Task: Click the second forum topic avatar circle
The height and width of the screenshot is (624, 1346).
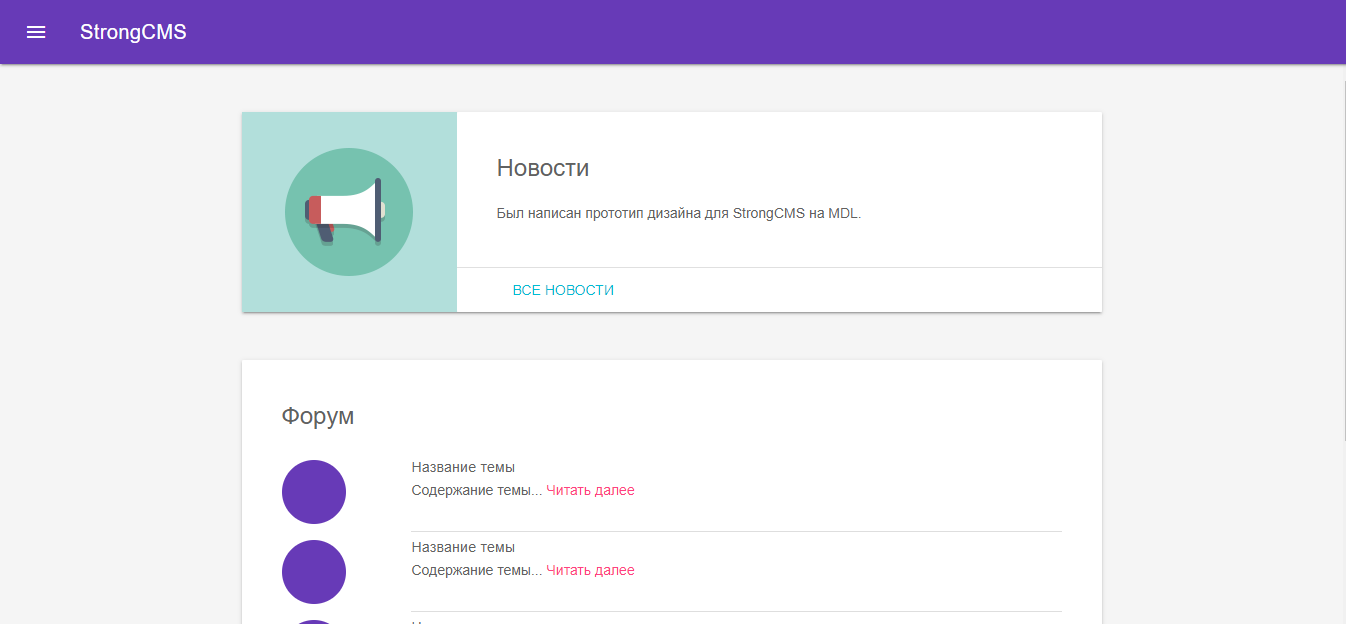Action: 314,572
